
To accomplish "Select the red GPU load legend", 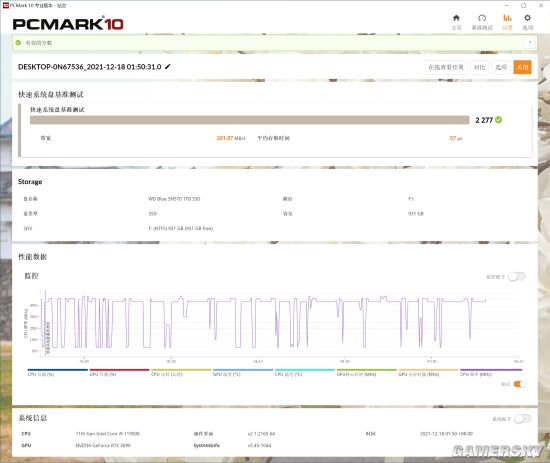I will pyautogui.click(x=119, y=372).
